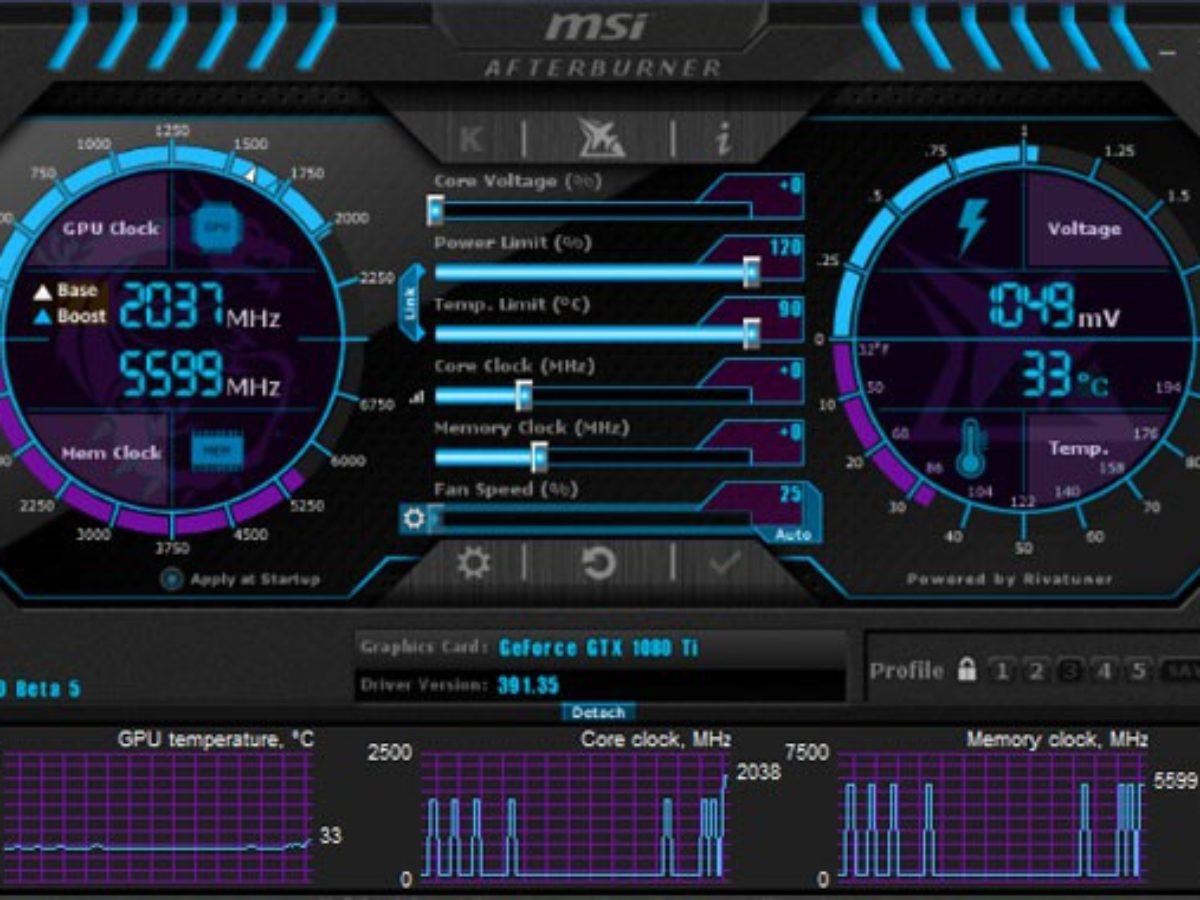Select profile slot 4
1200x900 pixels.
click(1104, 671)
